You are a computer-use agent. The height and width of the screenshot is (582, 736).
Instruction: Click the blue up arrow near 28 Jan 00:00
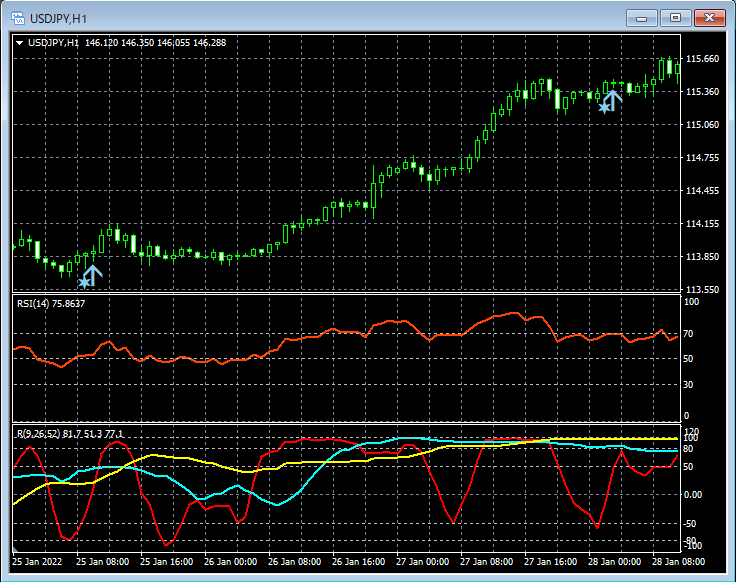click(614, 99)
